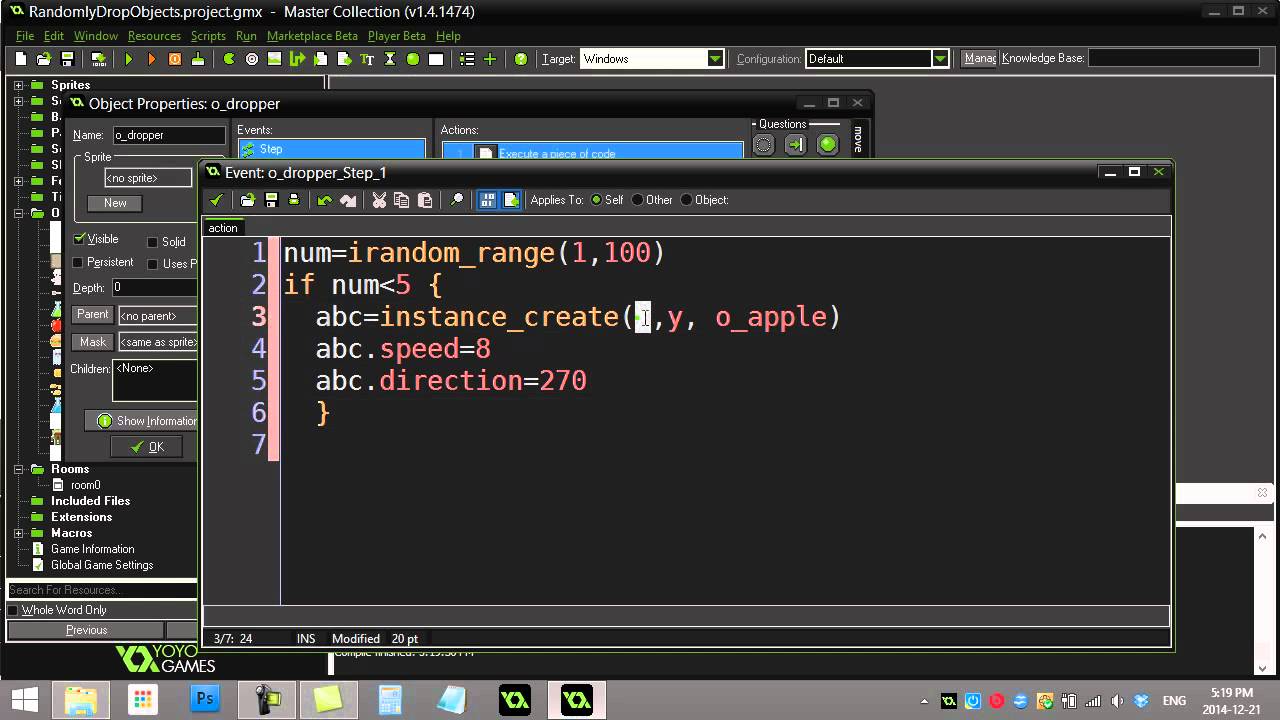This screenshot has width=1280, height=720.
Task: Collapse the Rooms folder in resource tree
Action: click(18, 469)
